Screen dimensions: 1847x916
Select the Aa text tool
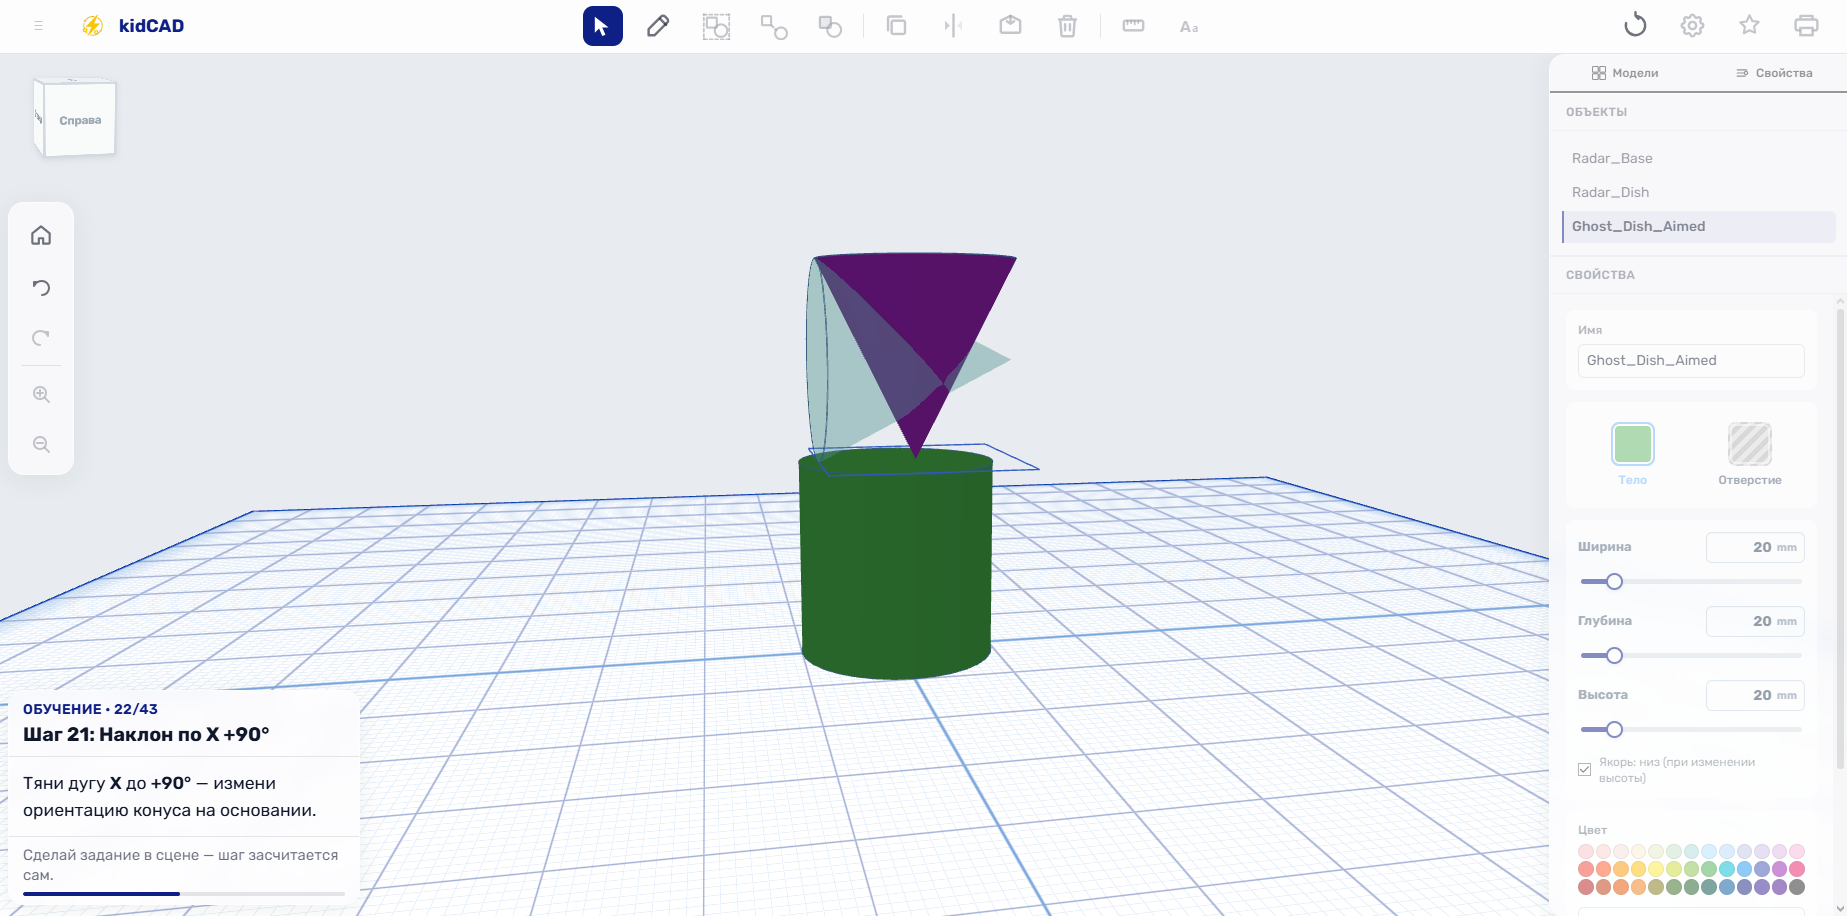click(1189, 27)
